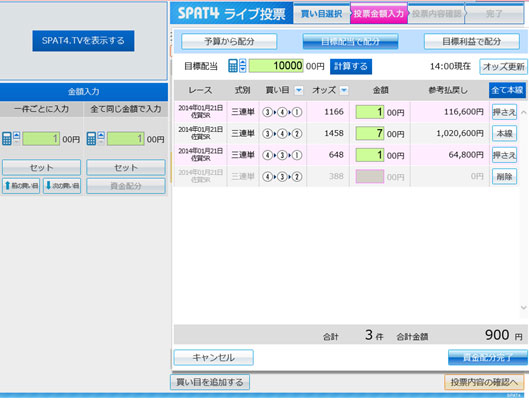The height and width of the screenshot is (400, 529).
Task: Open calculator icon under 全て同じ金額で入力
Action: tap(91, 138)
